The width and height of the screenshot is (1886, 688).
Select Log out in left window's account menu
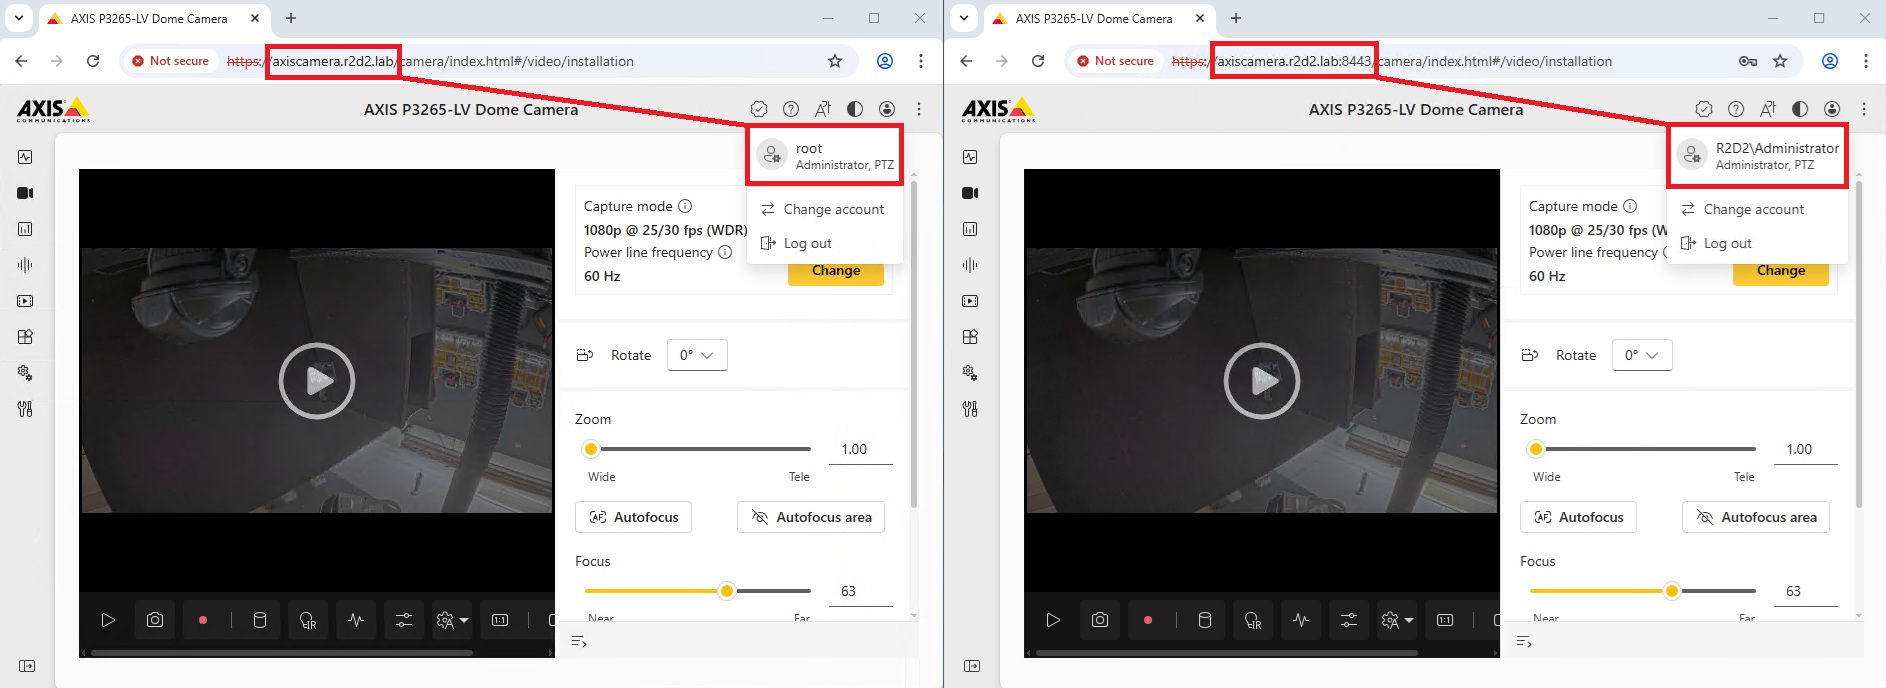click(807, 243)
